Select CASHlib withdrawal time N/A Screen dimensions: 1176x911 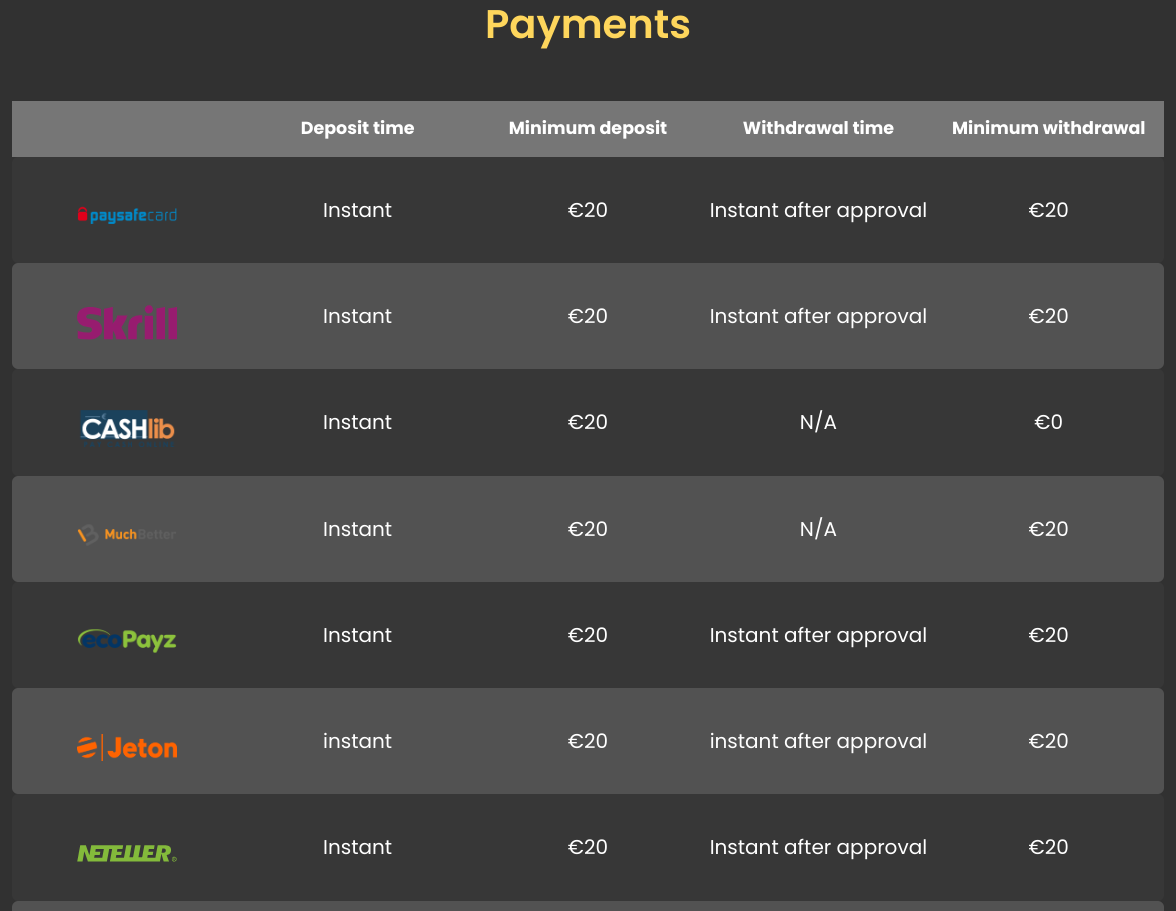click(x=818, y=423)
